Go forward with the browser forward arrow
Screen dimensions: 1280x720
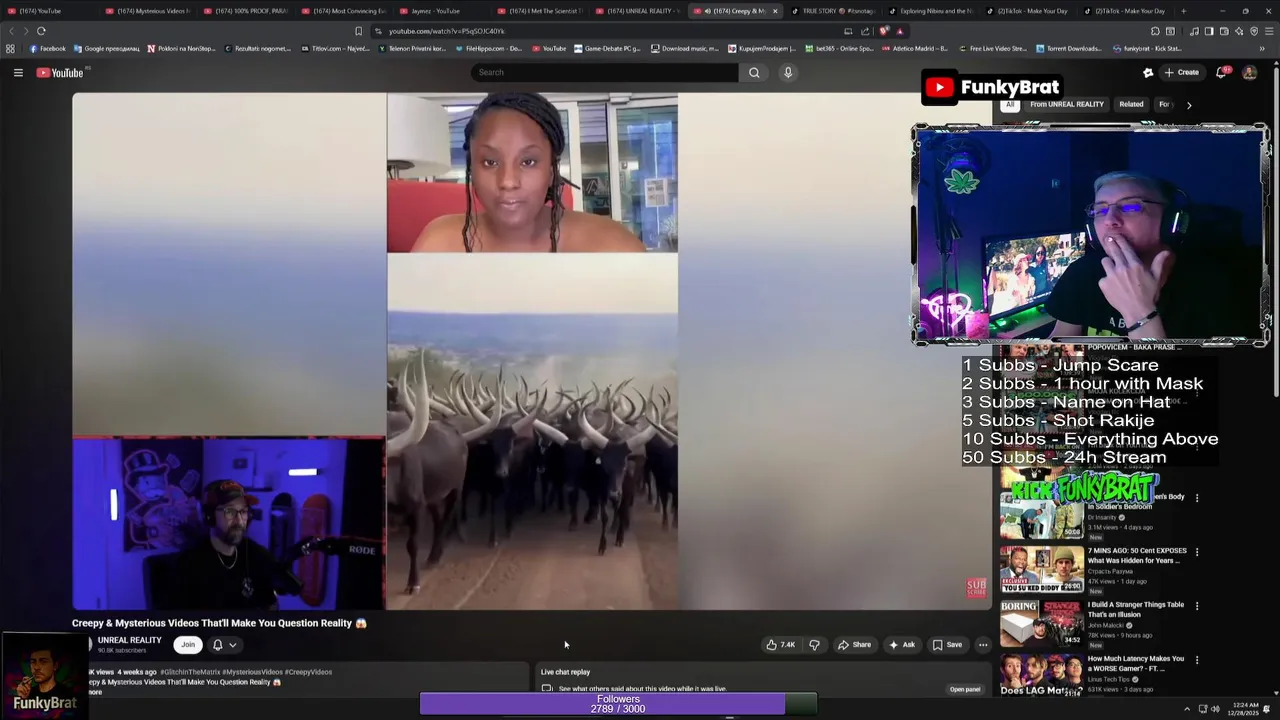pos(25,31)
